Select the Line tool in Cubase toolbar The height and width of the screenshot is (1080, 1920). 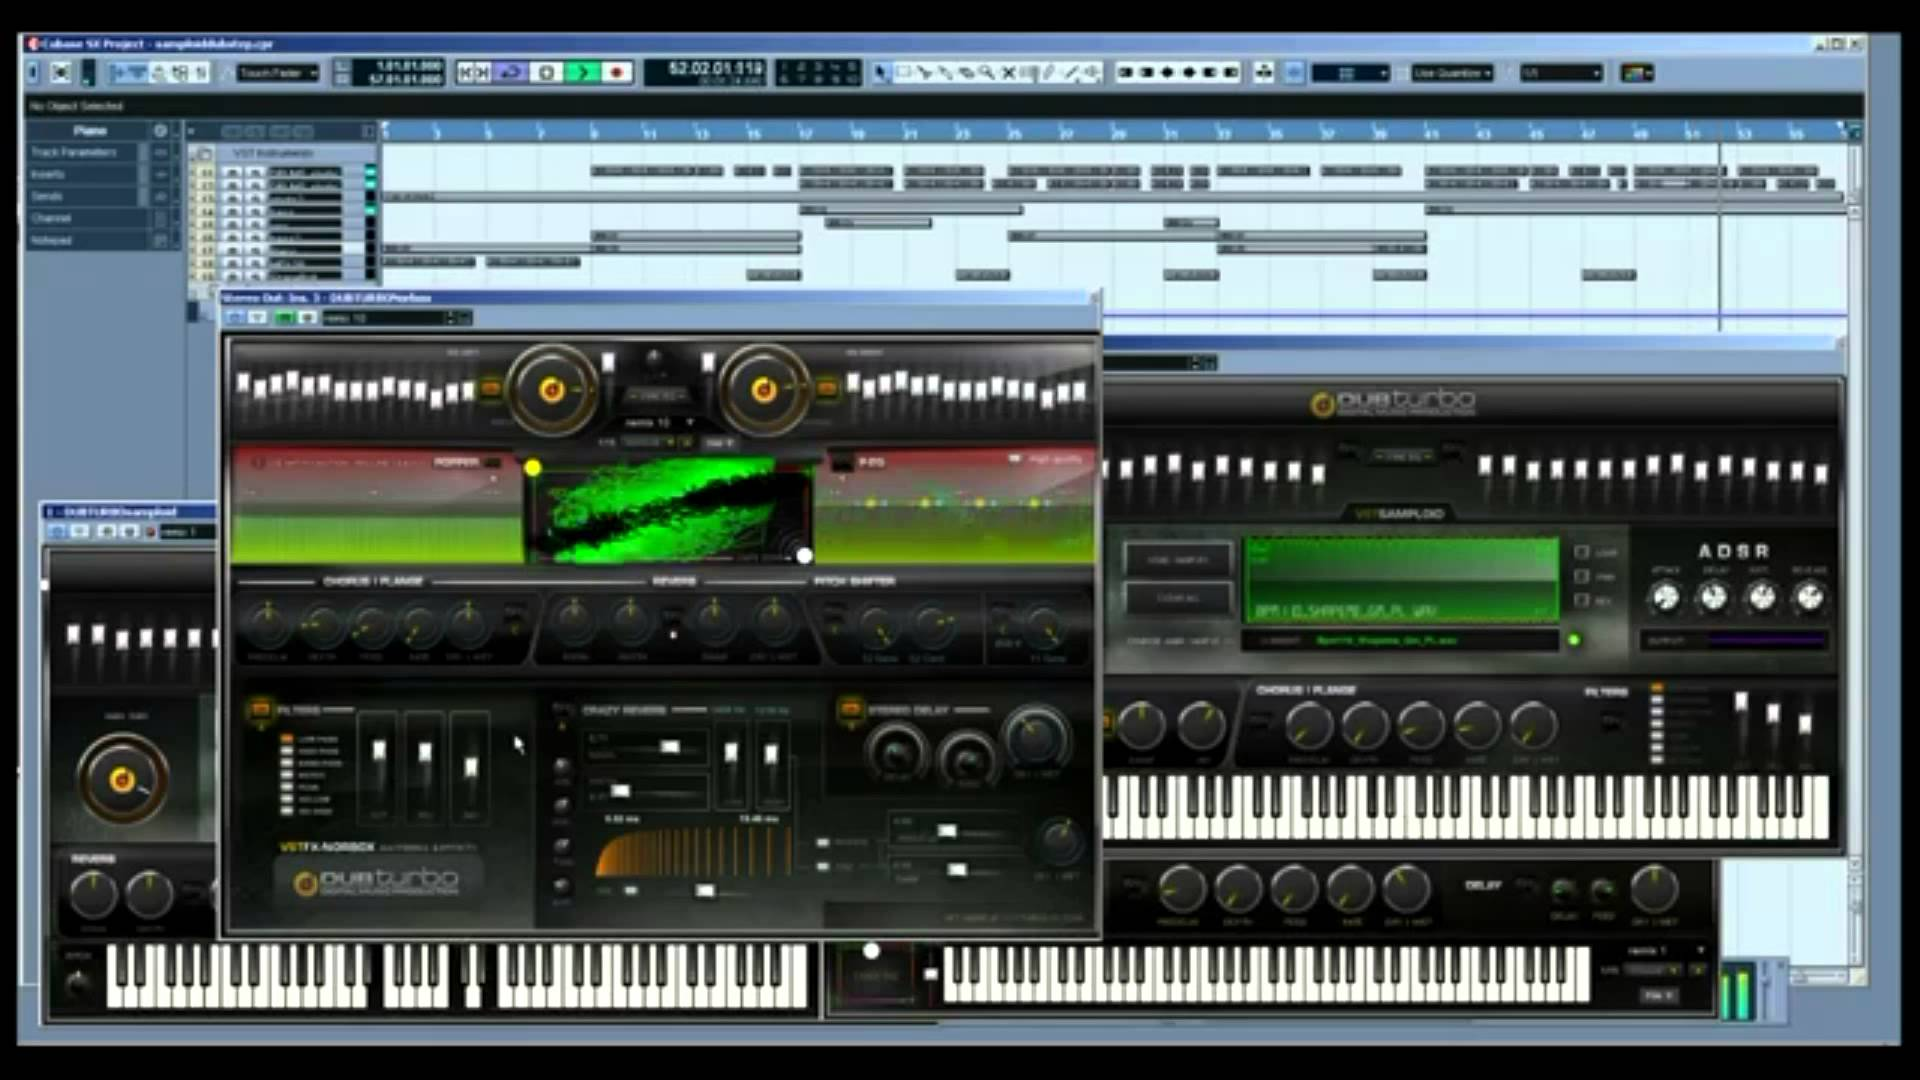pos(1071,72)
